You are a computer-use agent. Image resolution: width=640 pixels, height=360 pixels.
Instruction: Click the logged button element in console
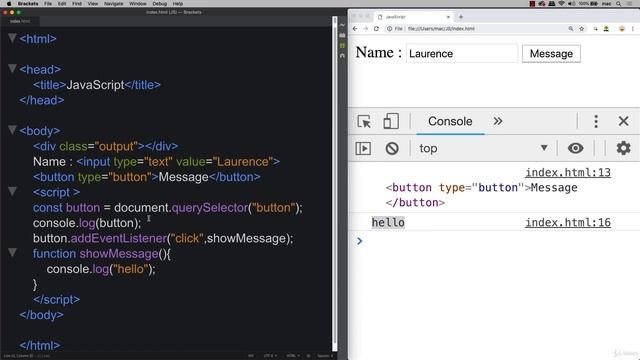coord(482,195)
